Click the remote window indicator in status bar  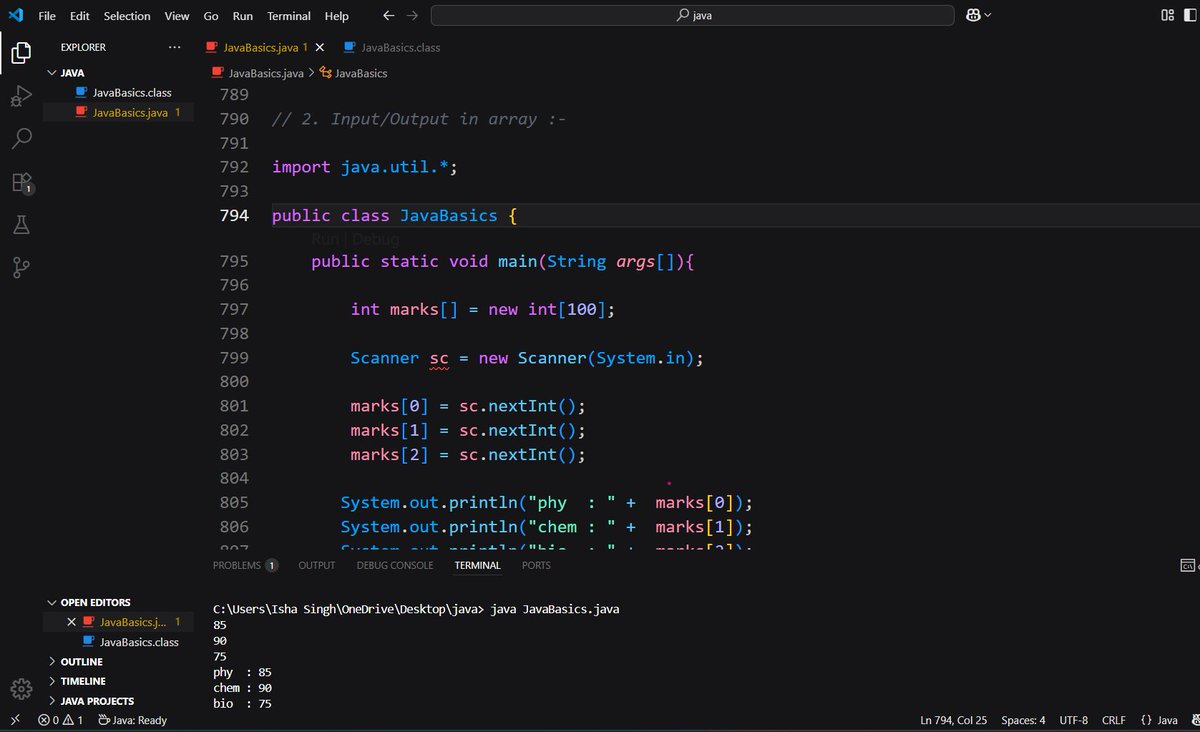click(15, 720)
